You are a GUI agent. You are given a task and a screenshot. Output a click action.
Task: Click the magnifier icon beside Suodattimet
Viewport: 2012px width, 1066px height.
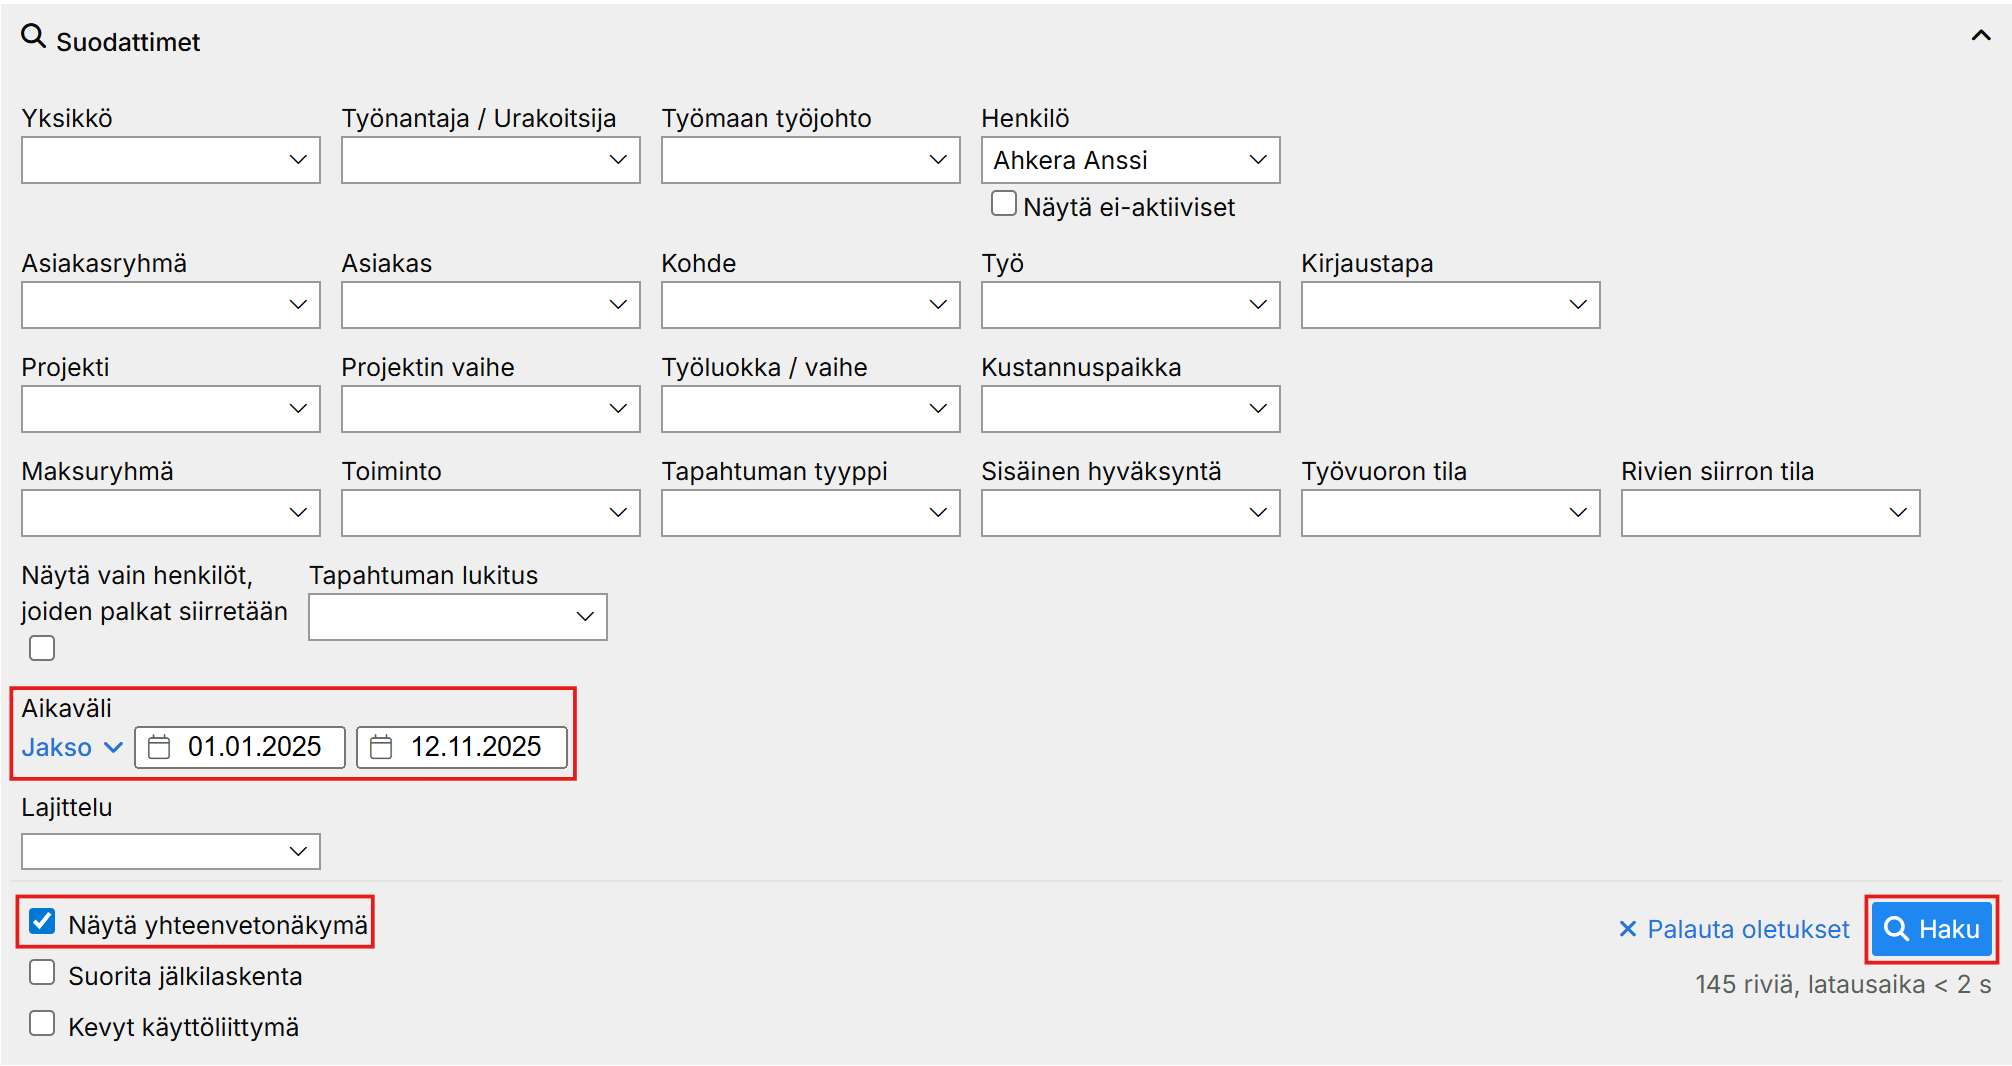click(x=34, y=38)
